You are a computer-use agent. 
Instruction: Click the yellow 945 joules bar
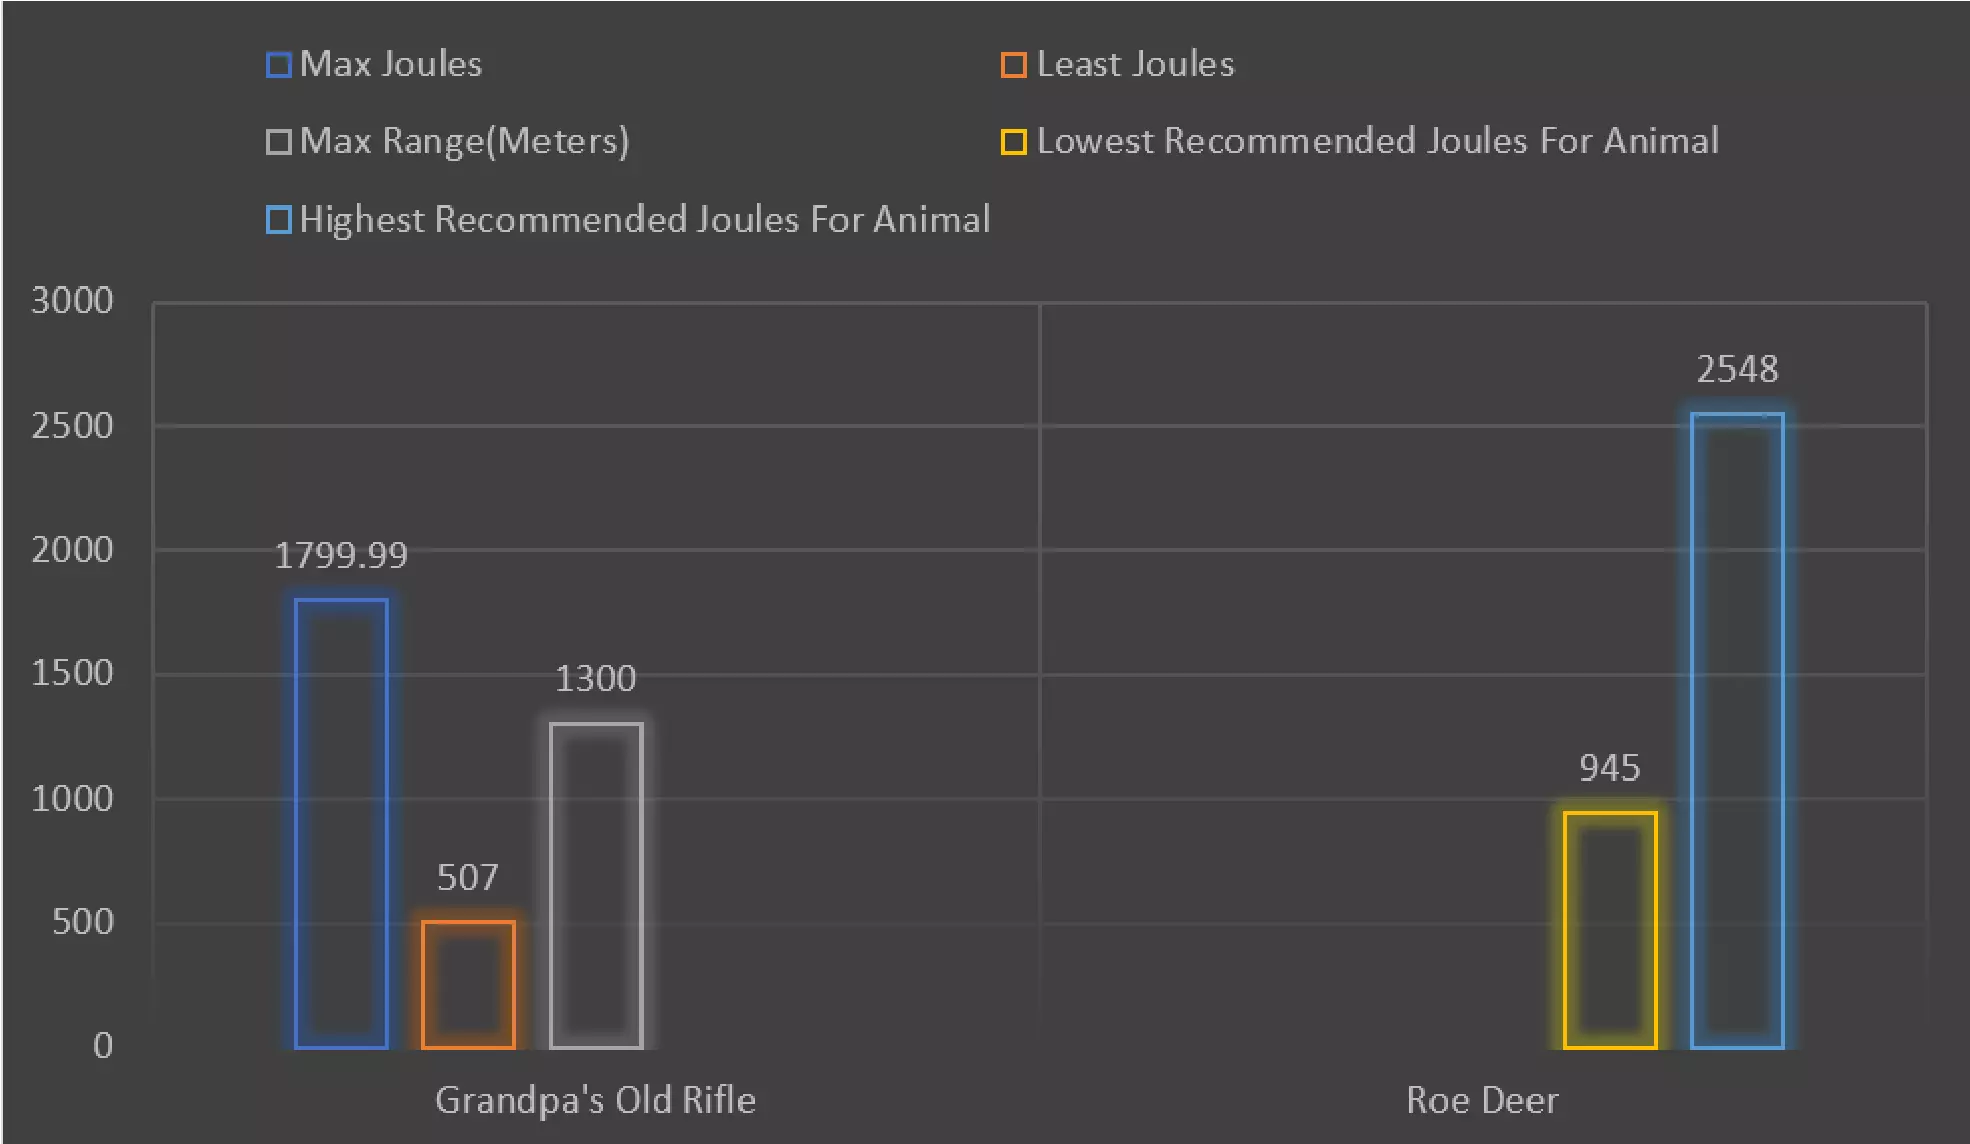tap(1610, 930)
